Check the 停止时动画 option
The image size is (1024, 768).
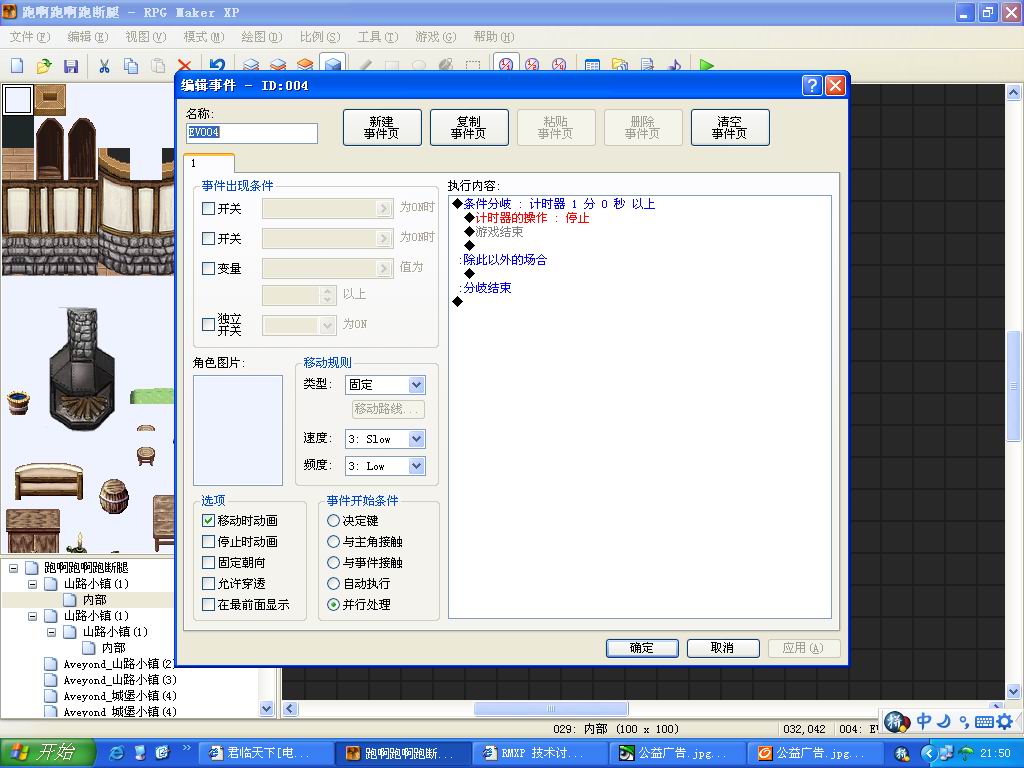(208, 541)
